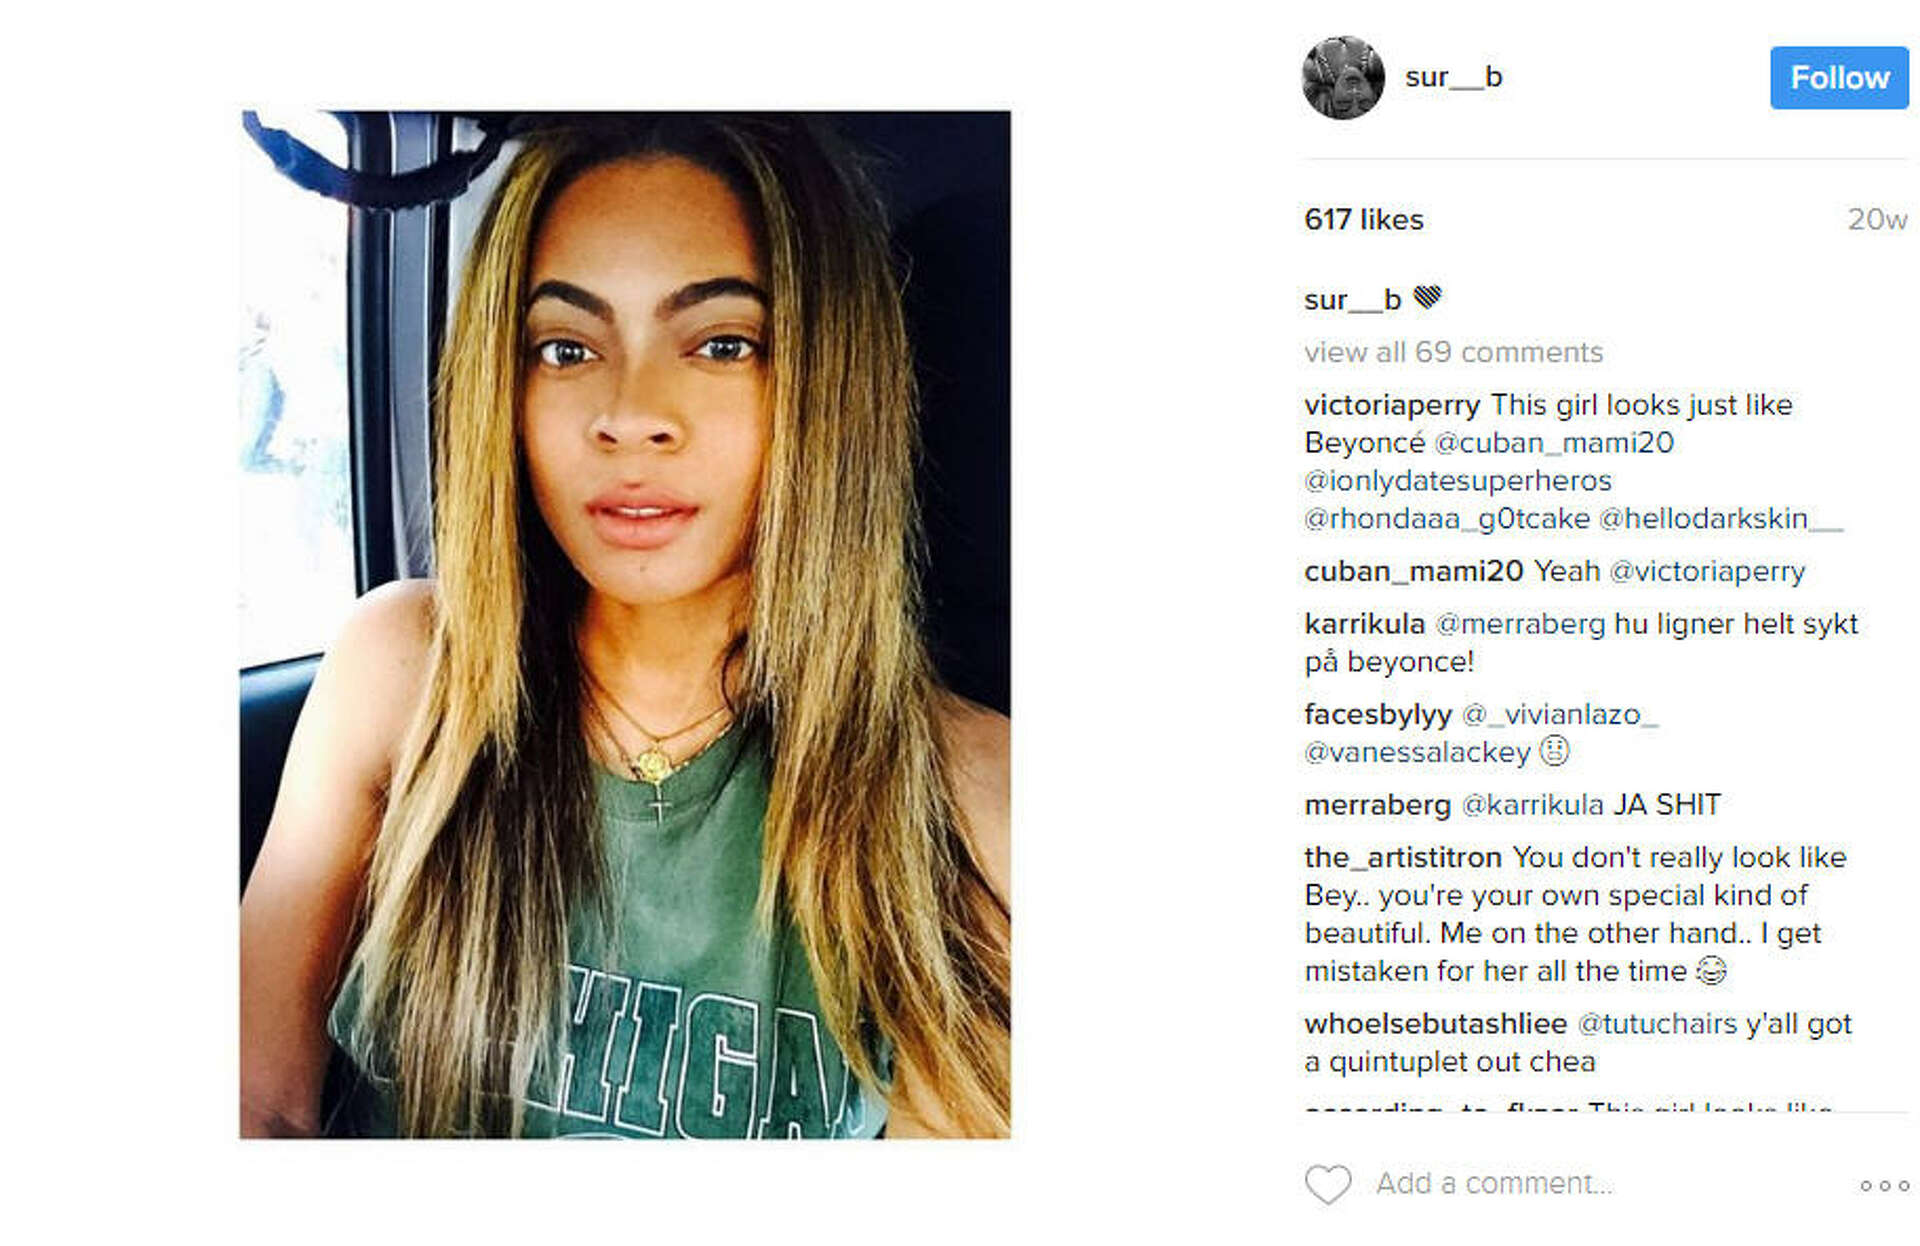1920x1246 pixels.
Task: Open the three-dot more options menu
Action: 1884,1186
